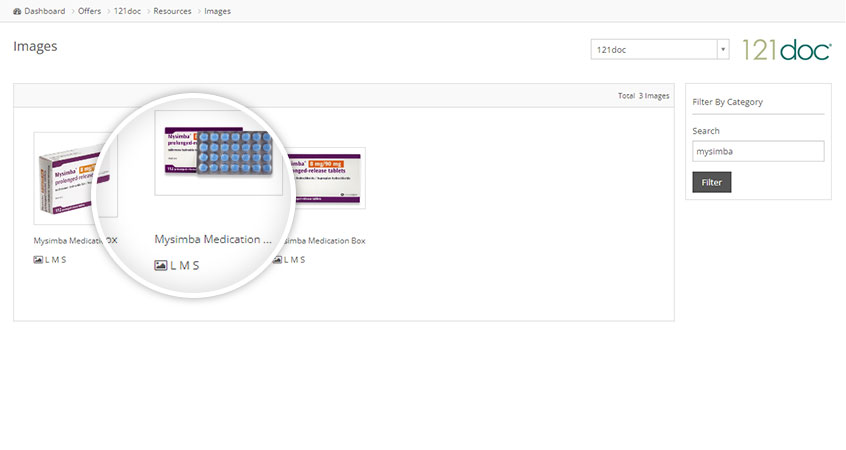Image resolution: width=846 pixels, height=450 pixels.
Task: Click image icon under magnified Mysimba item
Action: tap(161, 265)
